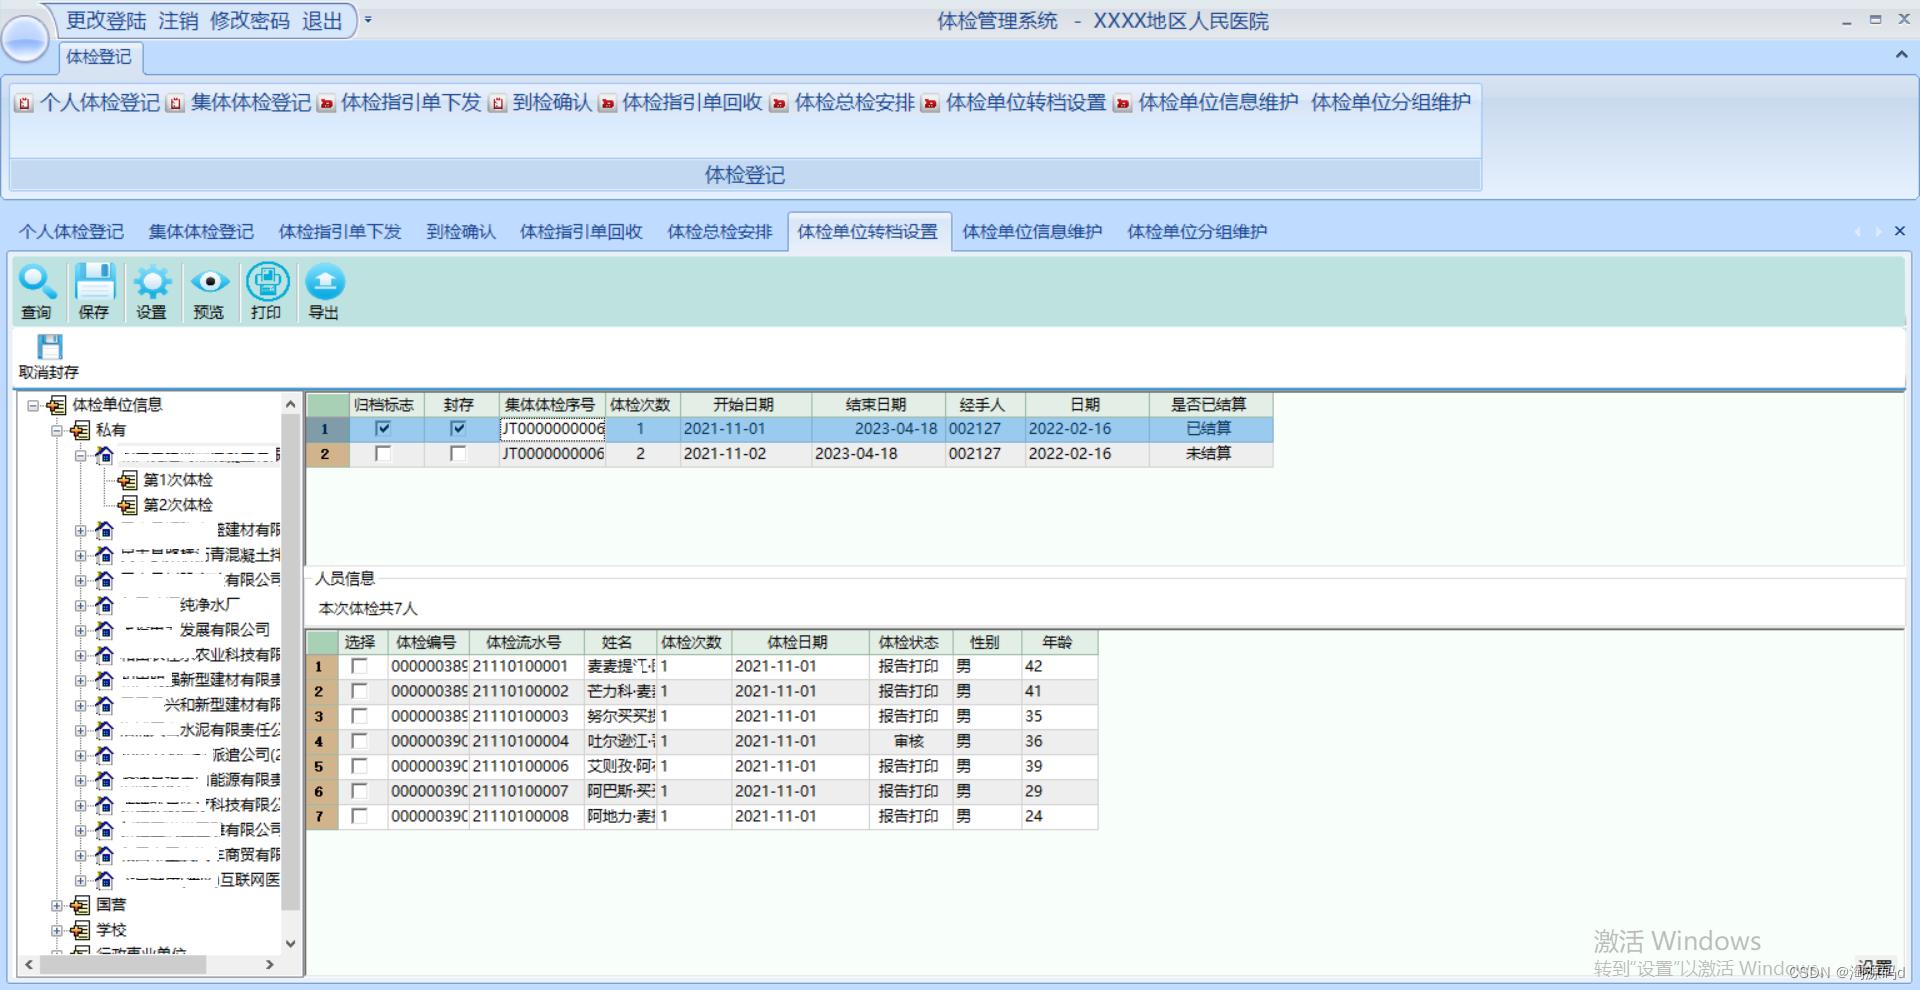The width and height of the screenshot is (1920, 990).
Task: Click the icon beside 体检指引单回收 in ribbon
Action: [x=607, y=103]
